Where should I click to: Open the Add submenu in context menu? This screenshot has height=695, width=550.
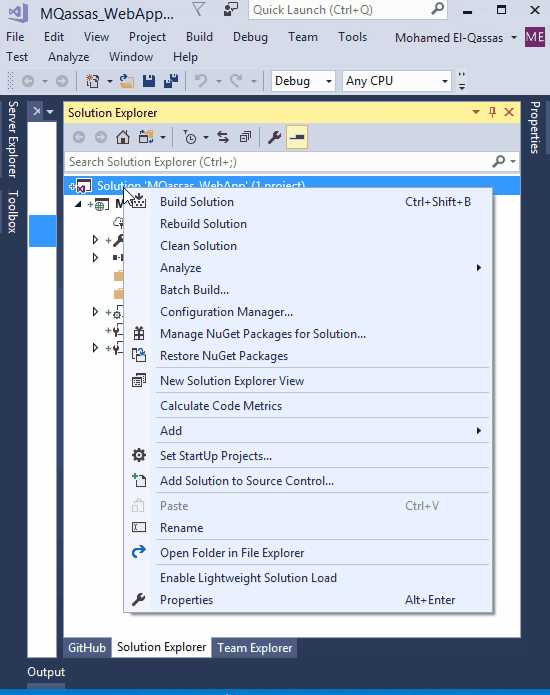(308, 431)
